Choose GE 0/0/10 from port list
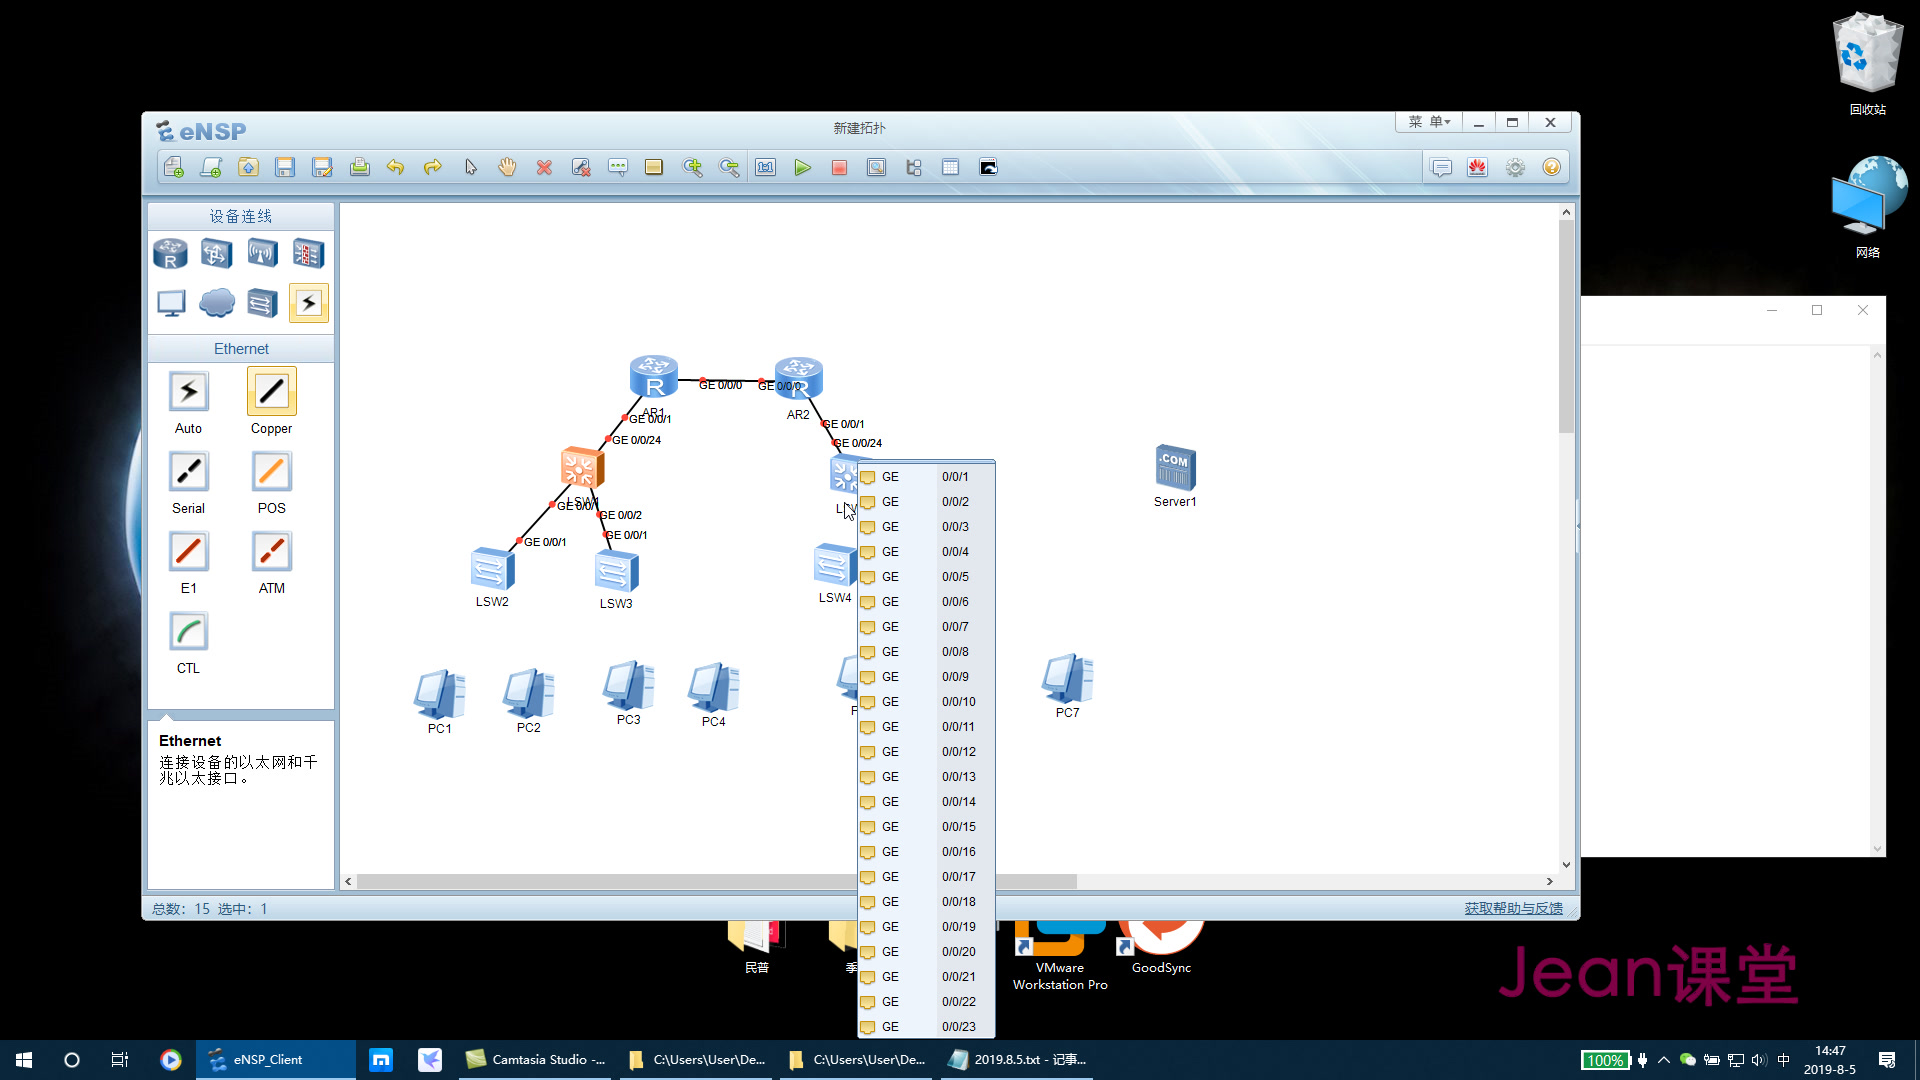The image size is (1920, 1080). pyautogui.click(x=925, y=702)
